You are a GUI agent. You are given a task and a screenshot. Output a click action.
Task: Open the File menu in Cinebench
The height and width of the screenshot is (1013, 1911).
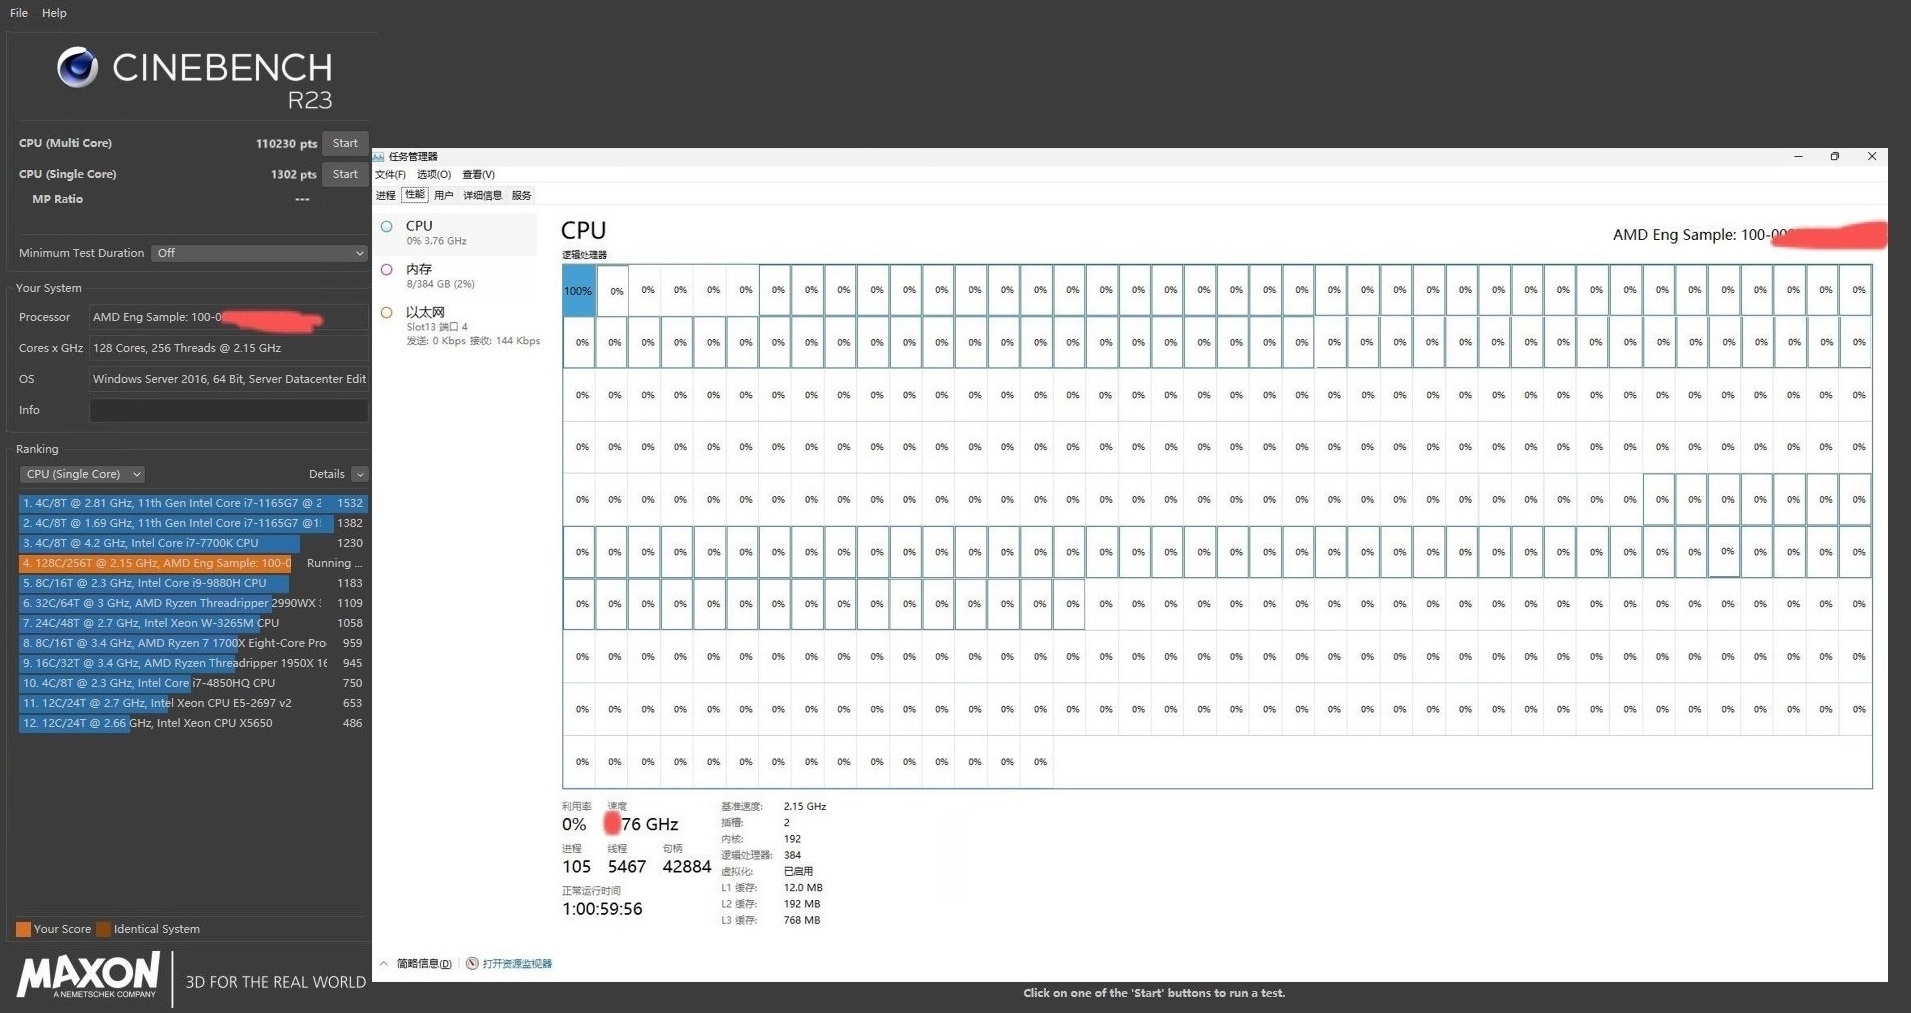click(19, 13)
